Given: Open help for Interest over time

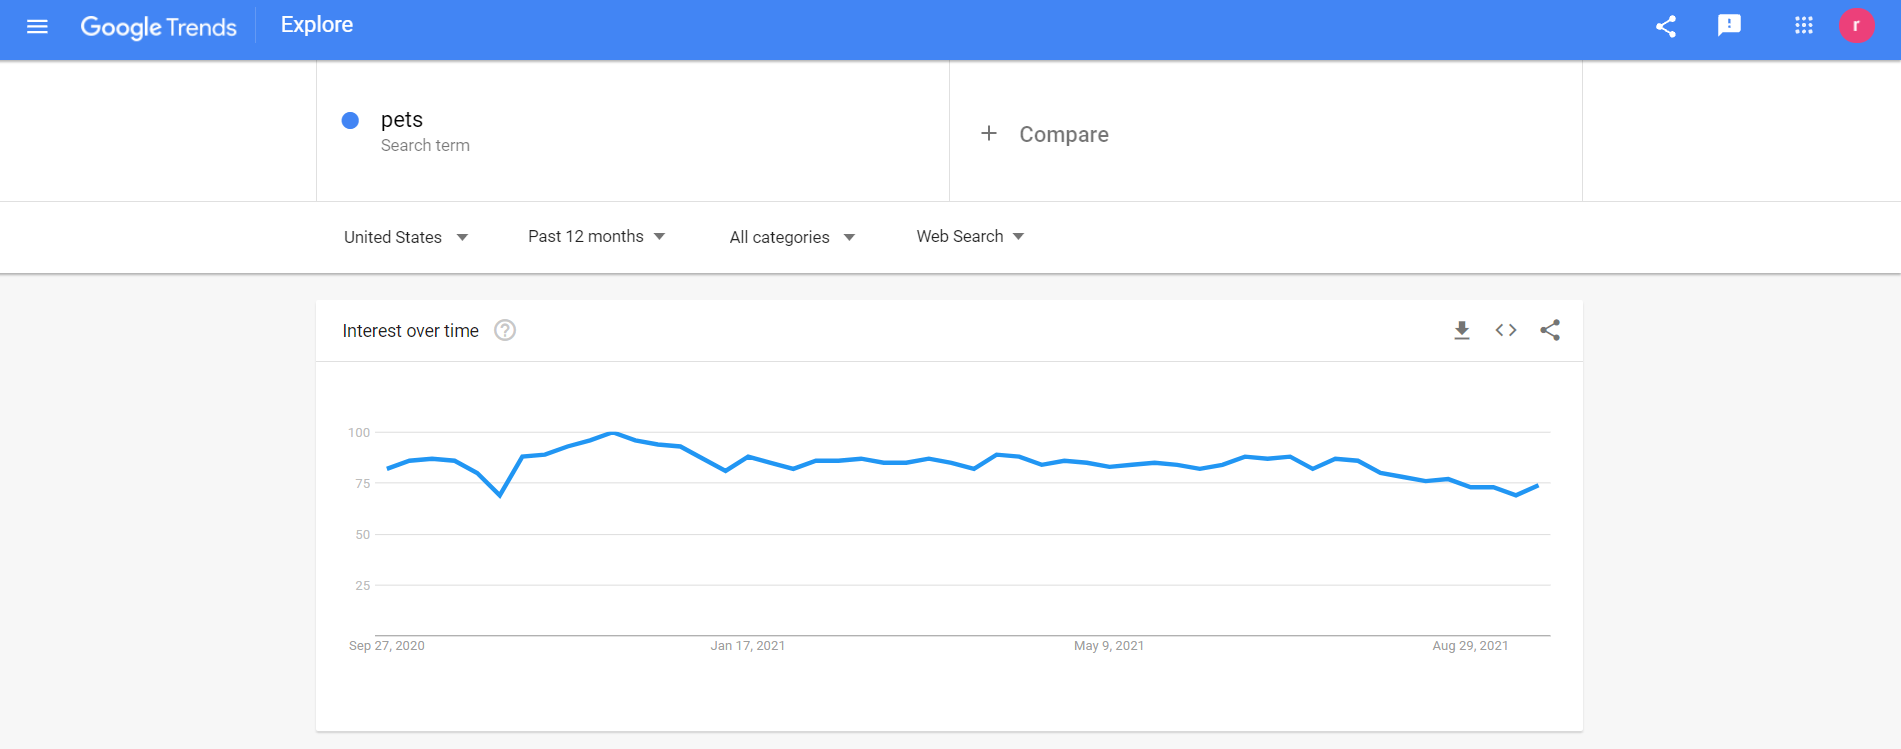Looking at the screenshot, I should coord(505,330).
